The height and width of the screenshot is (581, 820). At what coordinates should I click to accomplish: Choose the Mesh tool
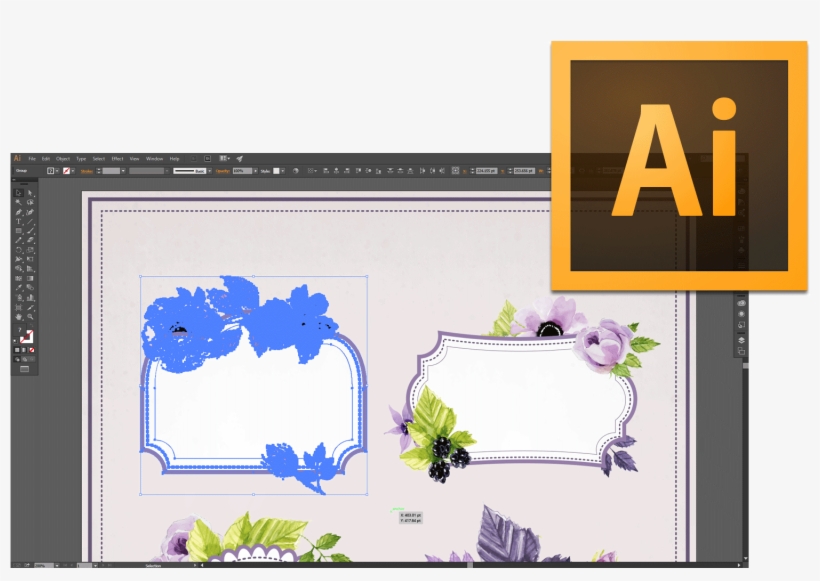click(x=18, y=278)
